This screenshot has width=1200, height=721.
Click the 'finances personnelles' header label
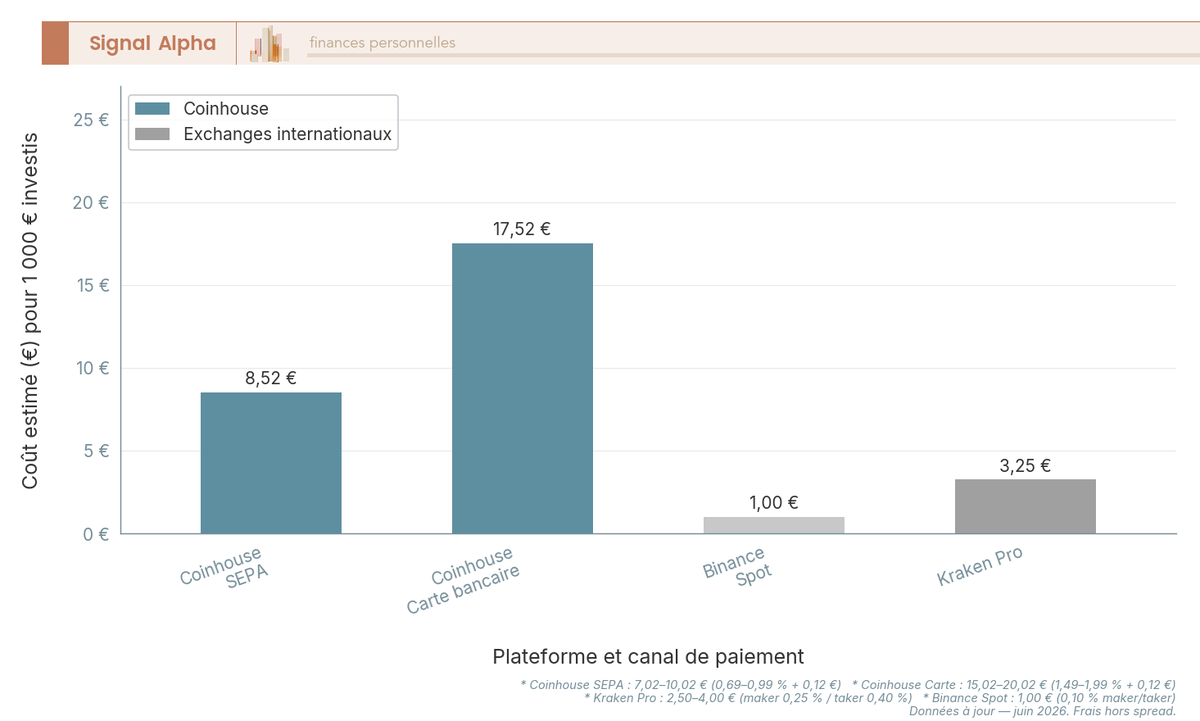pyautogui.click(x=383, y=43)
